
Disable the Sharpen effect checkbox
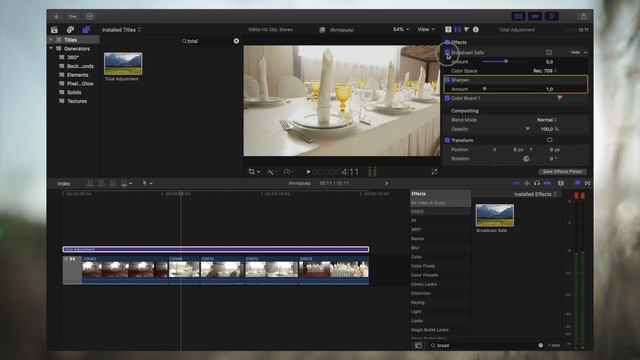[x=447, y=80]
